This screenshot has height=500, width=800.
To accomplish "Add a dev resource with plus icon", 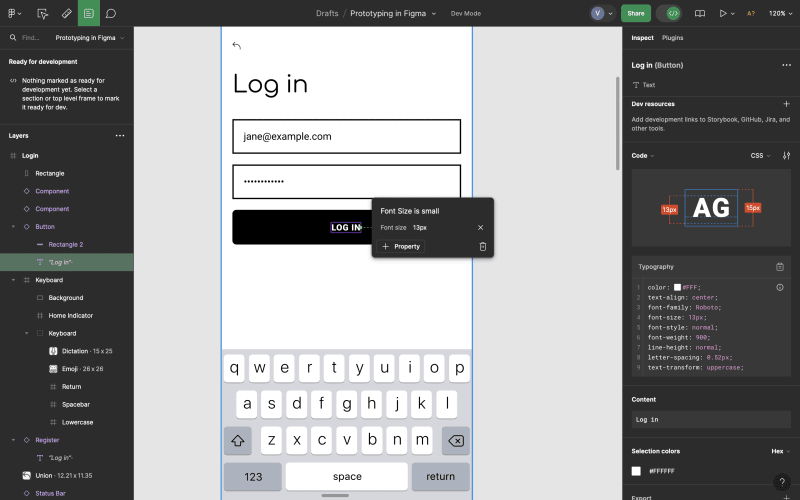I will tap(786, 104).
